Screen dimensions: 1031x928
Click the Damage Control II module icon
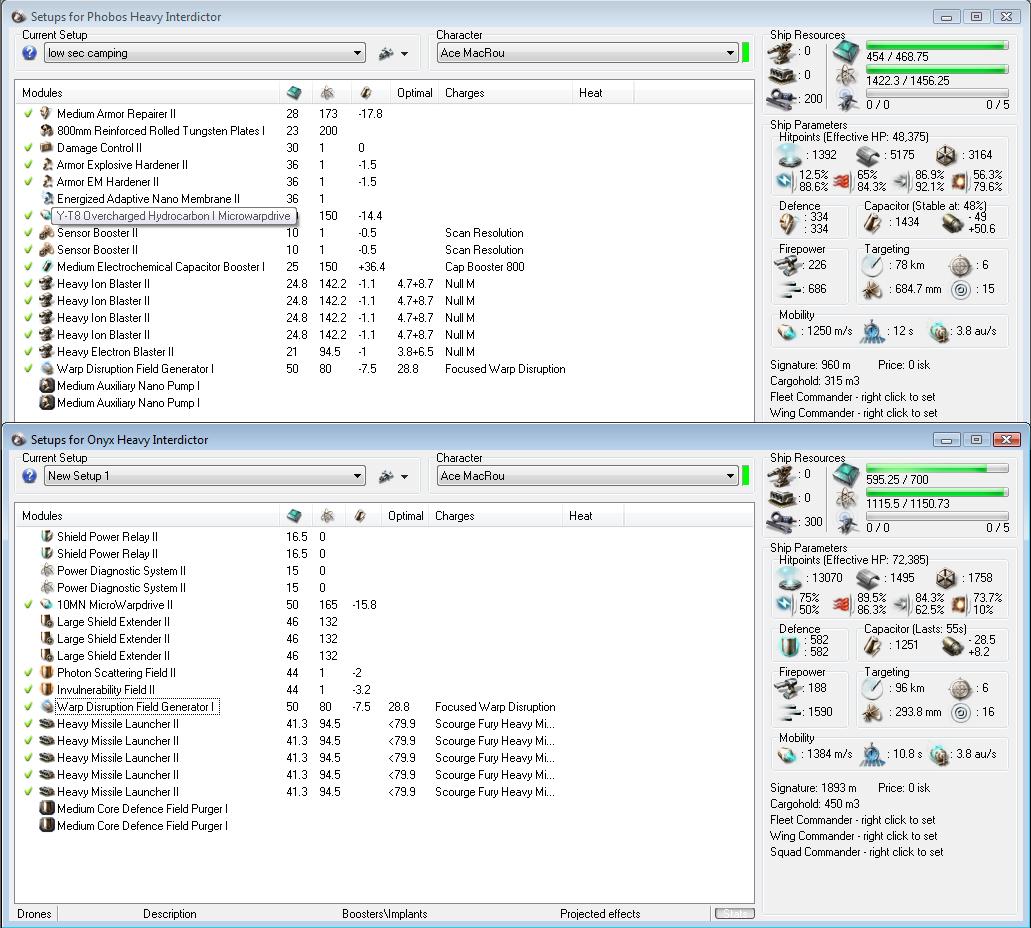[x=46, y=147]
